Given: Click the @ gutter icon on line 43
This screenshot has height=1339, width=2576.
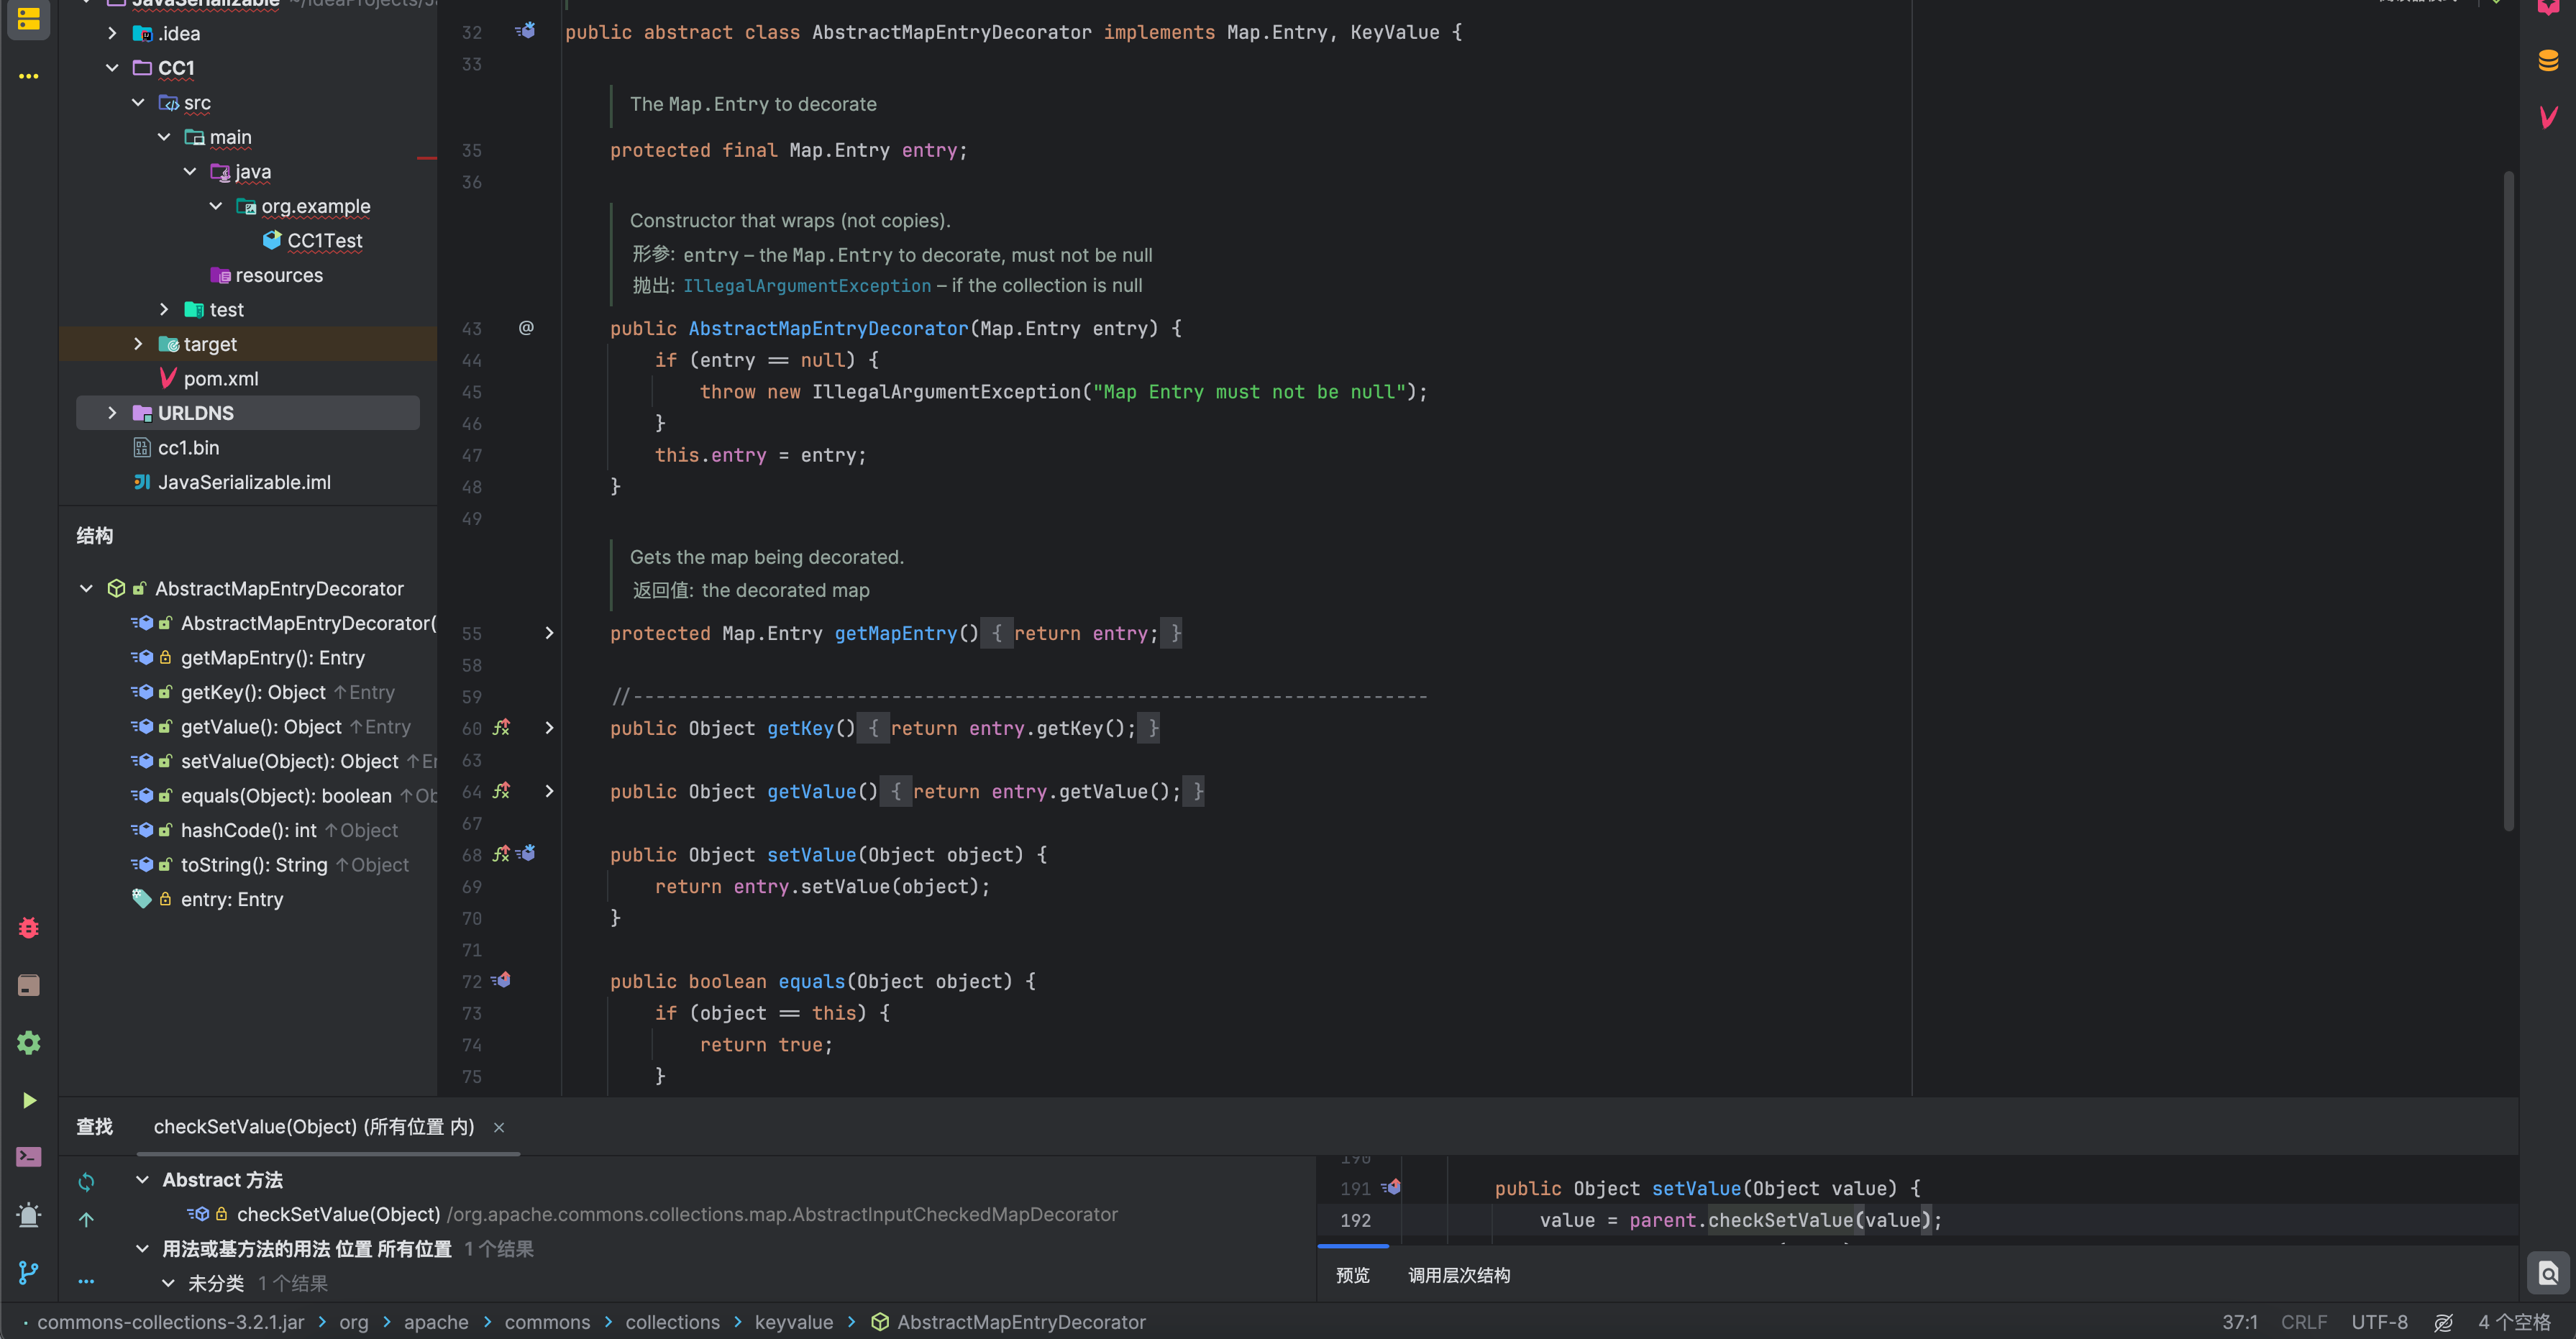Looking at the screenshot, I should click(526, 327).
